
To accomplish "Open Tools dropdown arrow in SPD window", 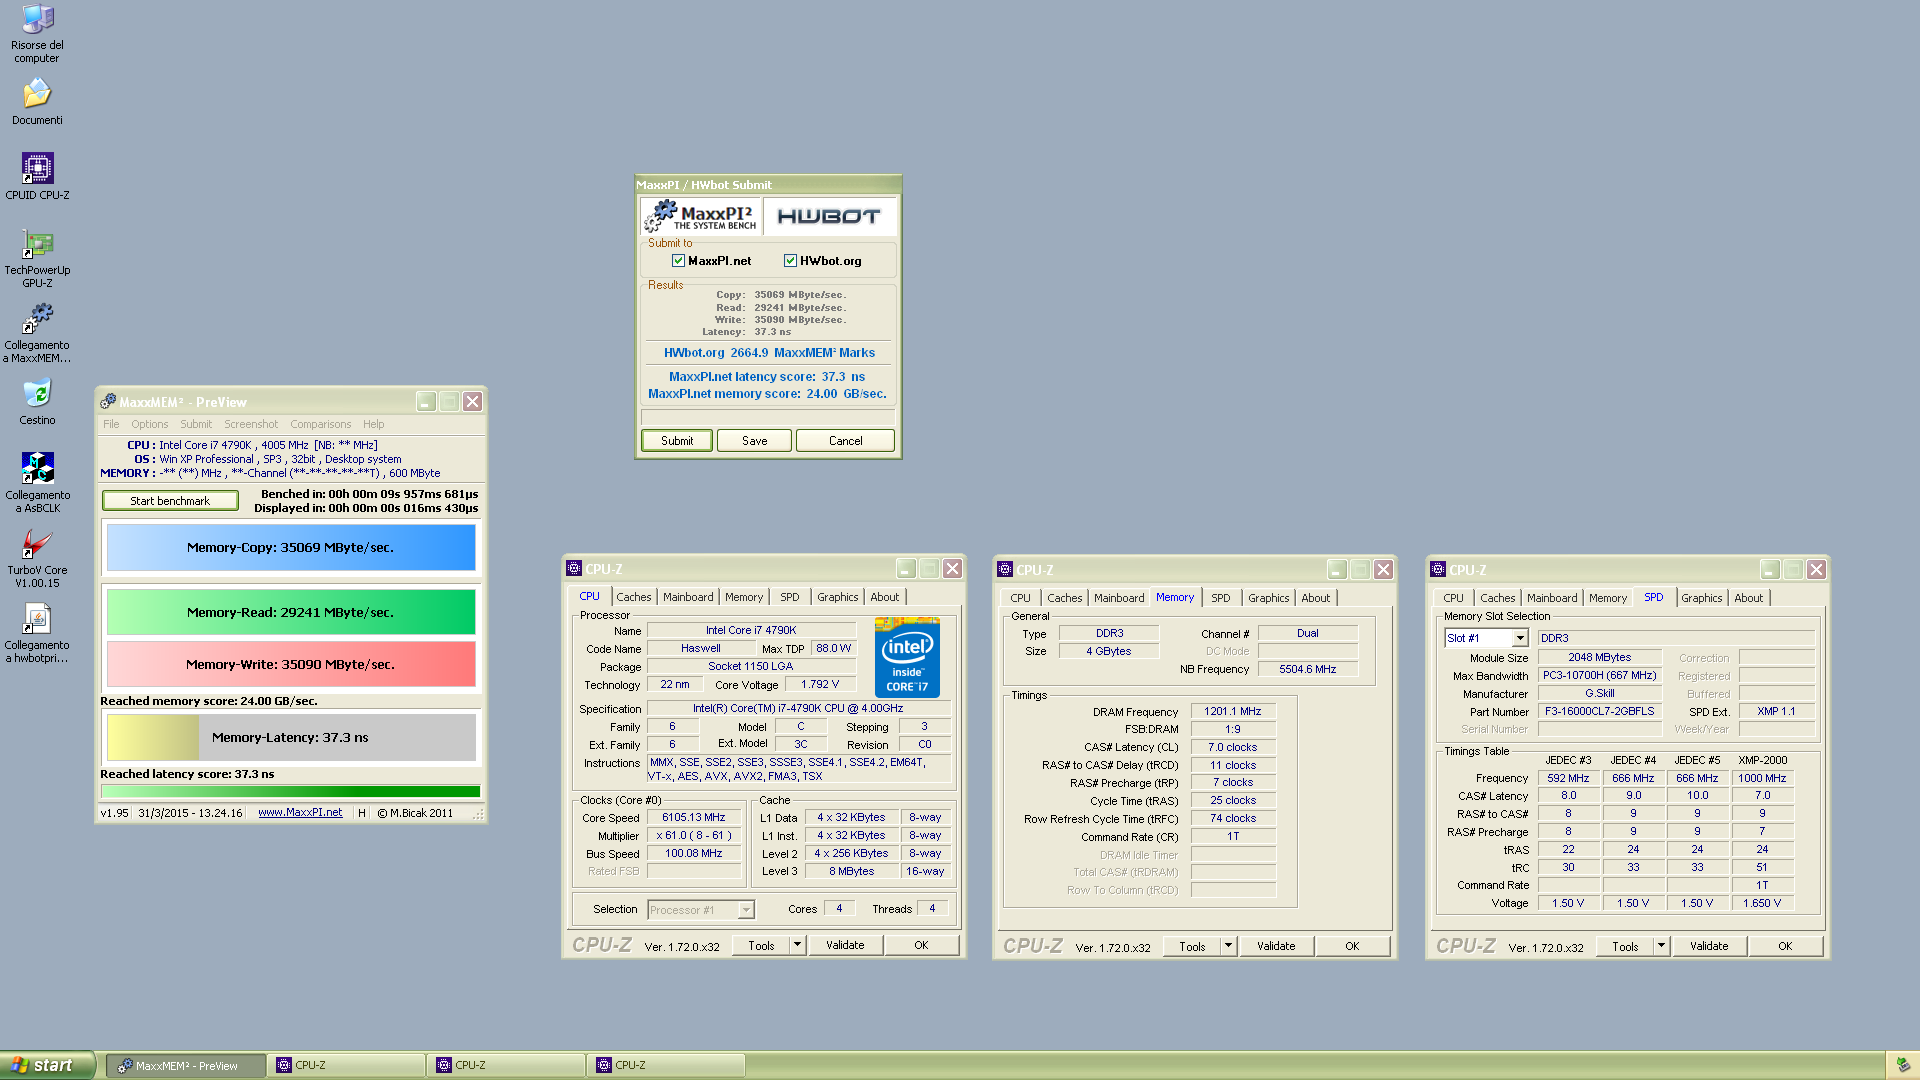I will 1662,946.
